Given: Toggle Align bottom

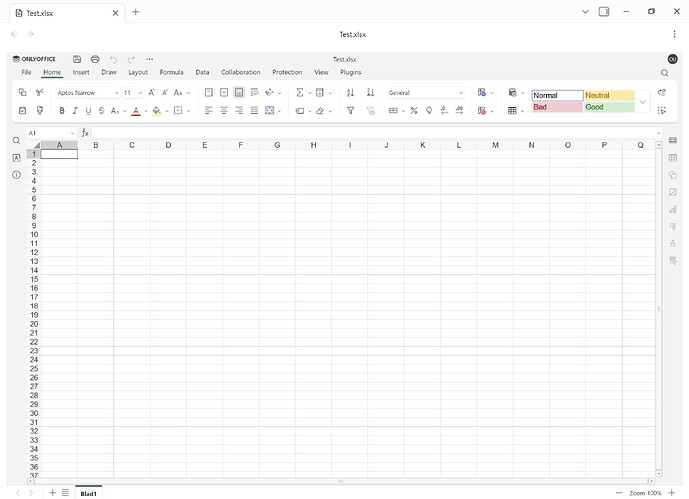Looking at the screenshot, I should pyautogui.click(x=239, y=92).
